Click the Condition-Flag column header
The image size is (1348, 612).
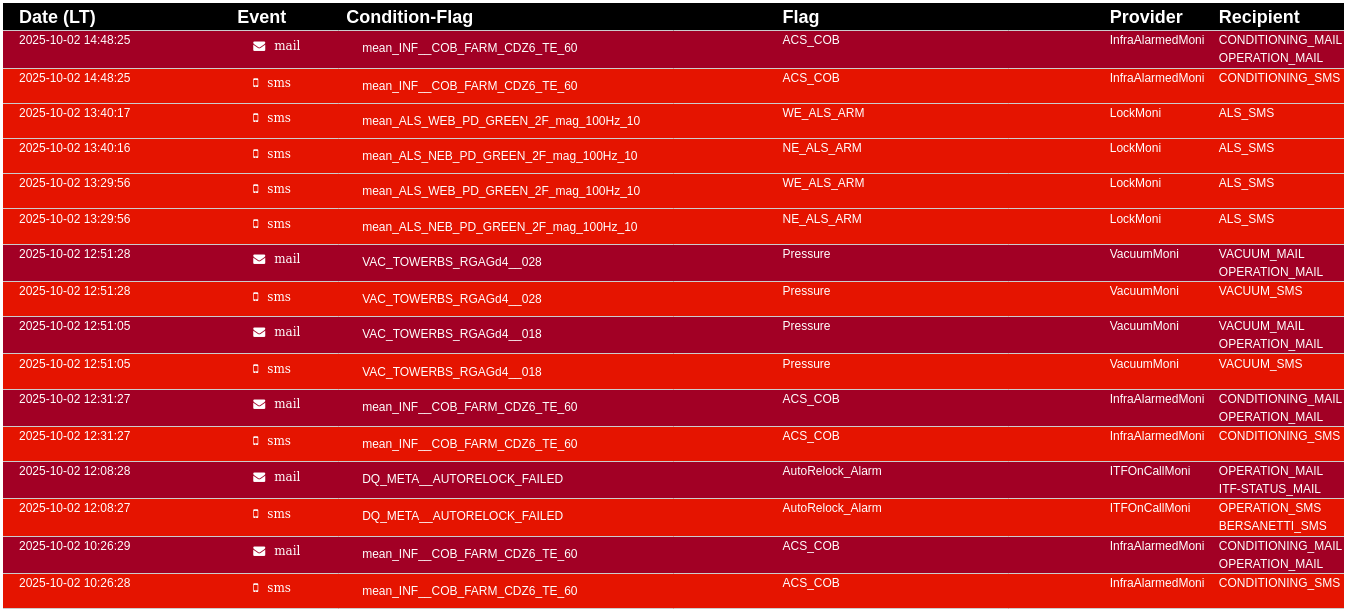click(x=409, y=17)
